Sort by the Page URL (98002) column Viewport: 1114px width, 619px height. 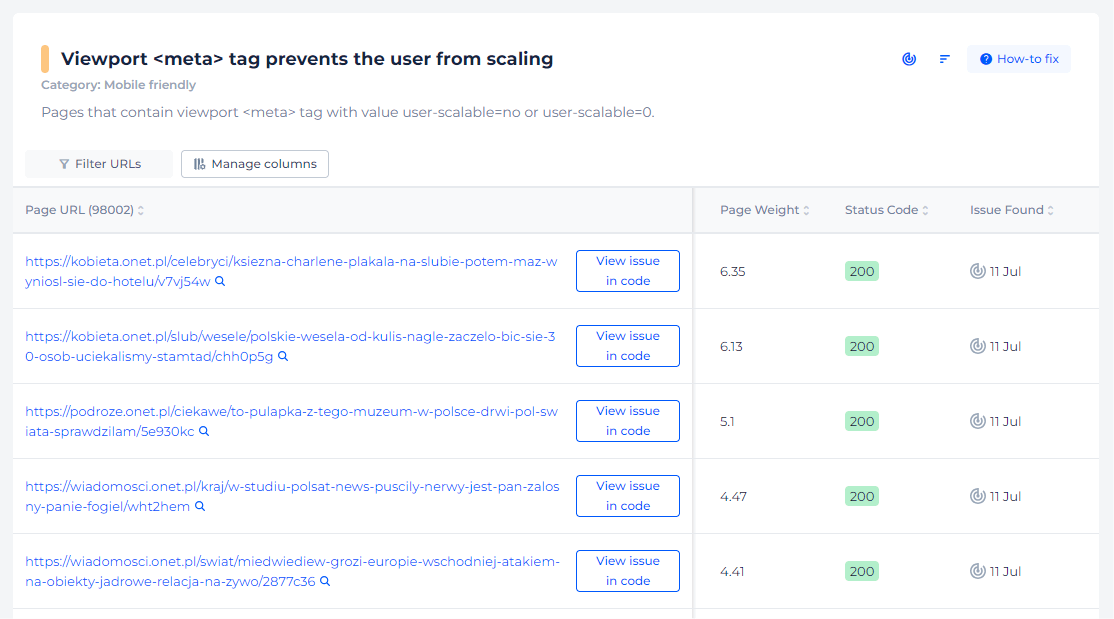(85, 210)
